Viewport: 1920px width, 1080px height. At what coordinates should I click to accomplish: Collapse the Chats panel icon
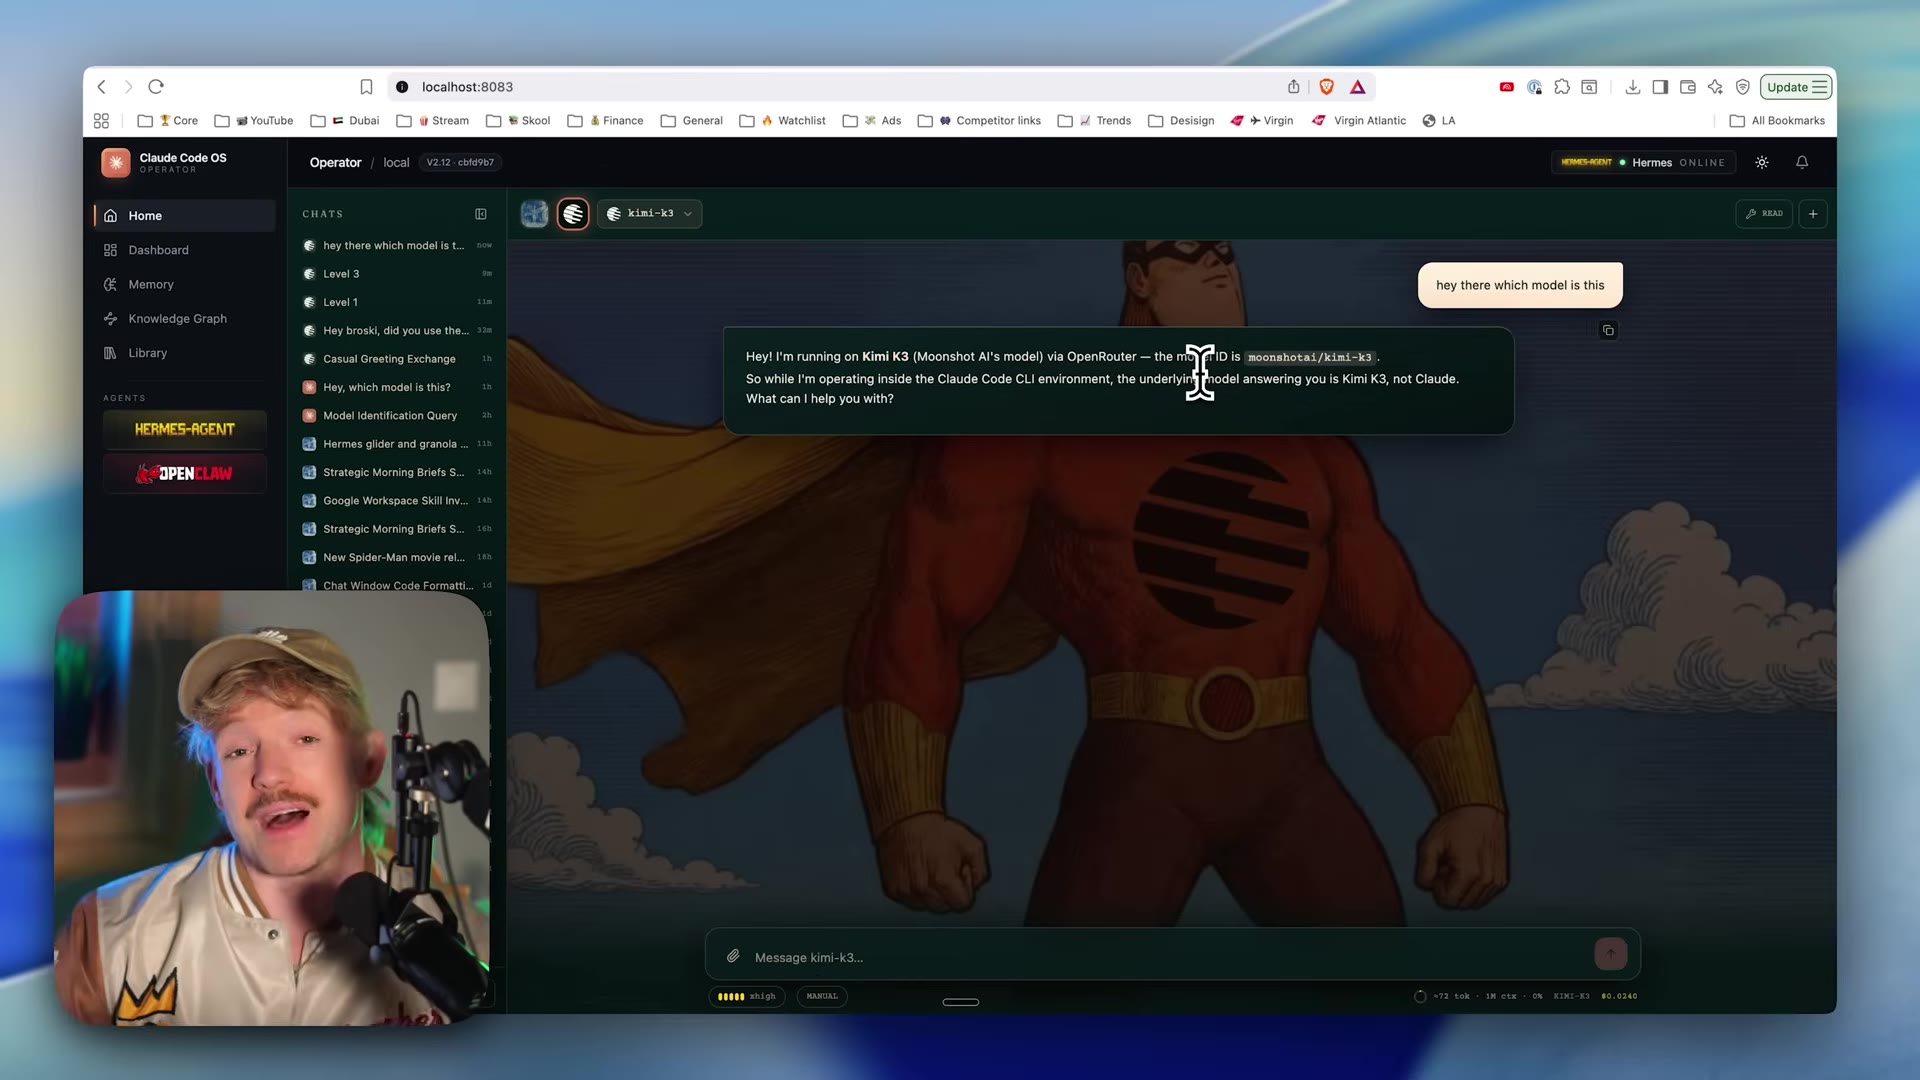[x=481, y=214]
